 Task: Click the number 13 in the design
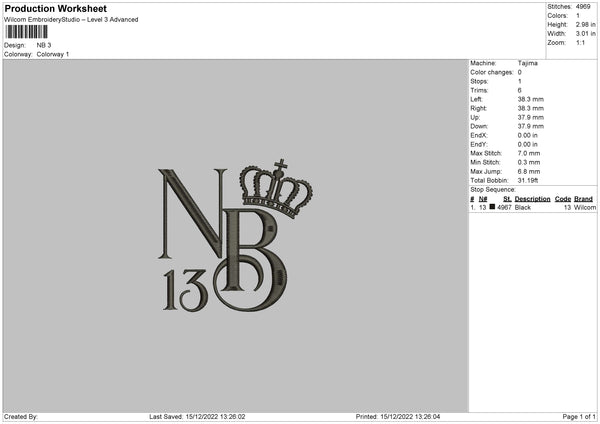click(186, 290)
